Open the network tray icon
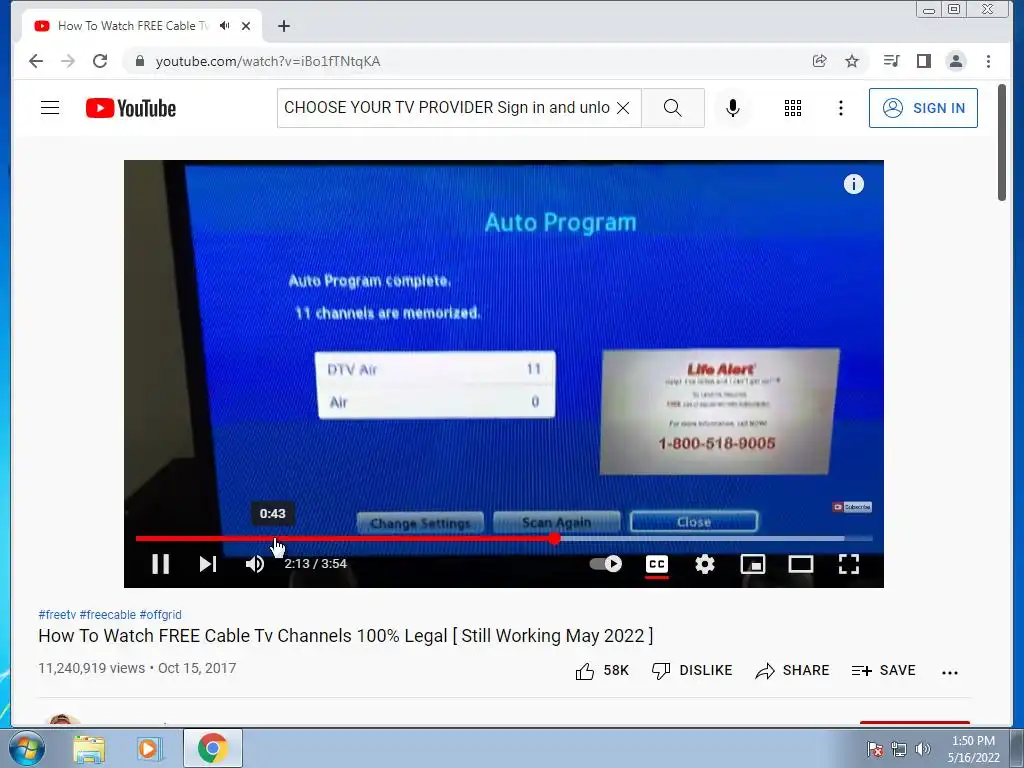Viewport: 1024px width, 768px height. tap(899, 749)
